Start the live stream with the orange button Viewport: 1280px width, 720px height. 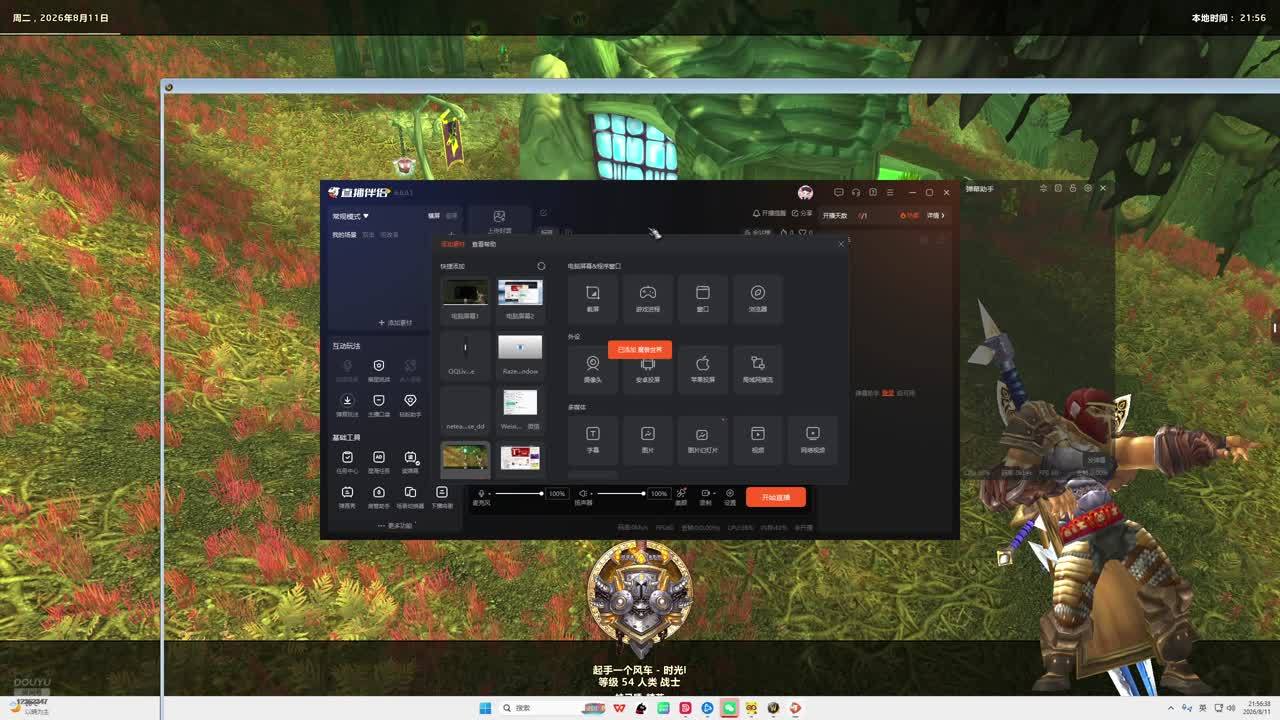click(776, 497)
